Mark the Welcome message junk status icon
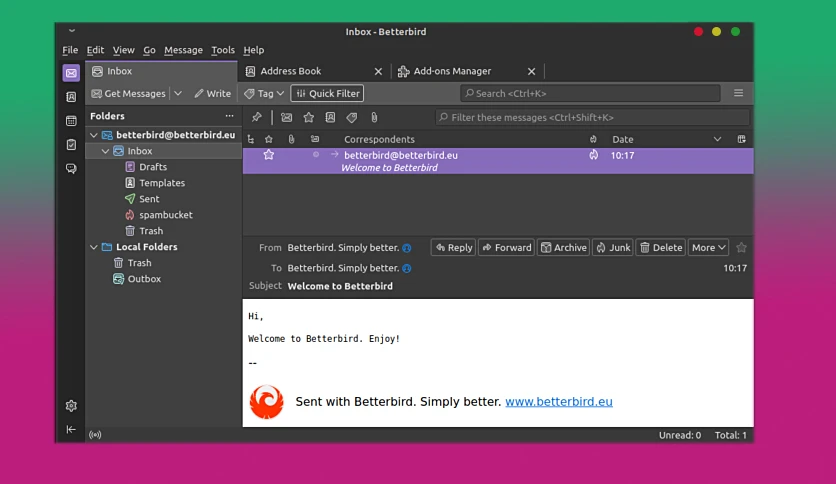 pyautogui.click(x=593, y=155)
